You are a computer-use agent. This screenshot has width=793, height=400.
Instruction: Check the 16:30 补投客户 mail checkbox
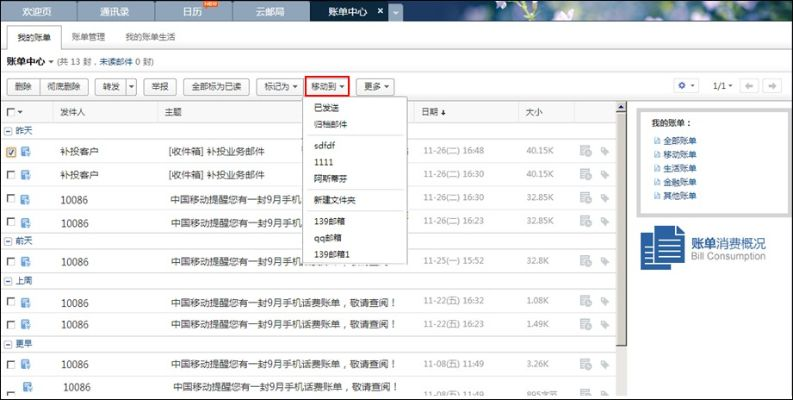[11, 174]
